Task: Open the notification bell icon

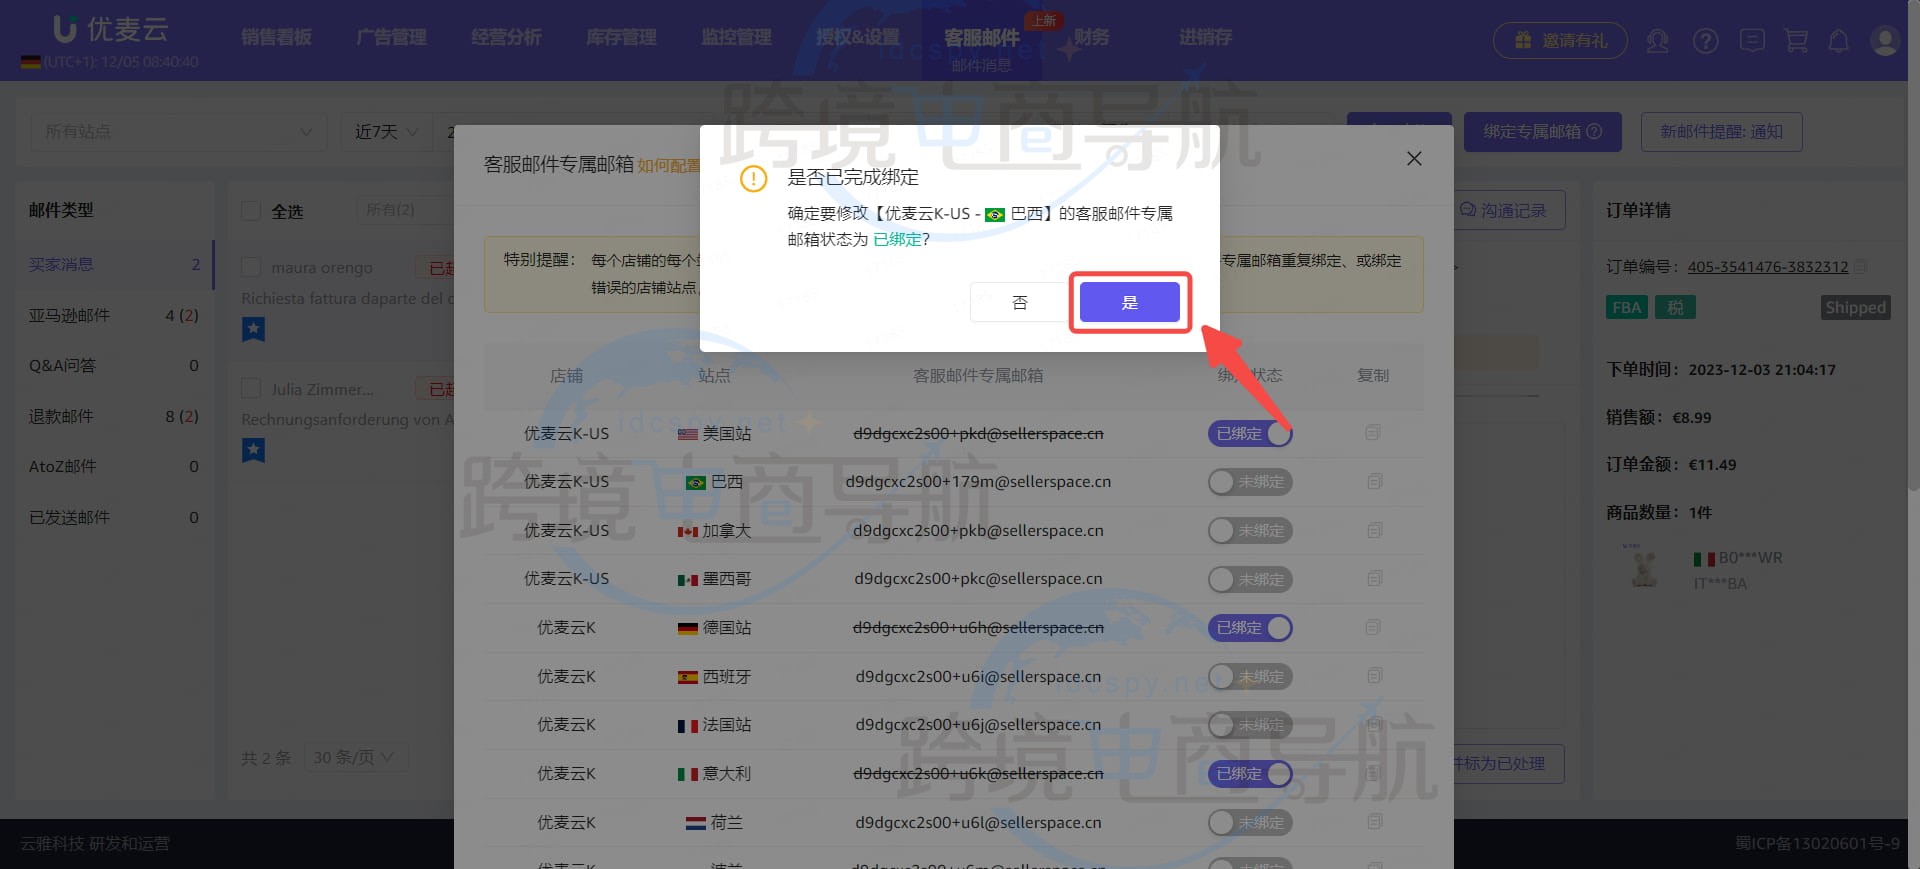Action: 1838,41
